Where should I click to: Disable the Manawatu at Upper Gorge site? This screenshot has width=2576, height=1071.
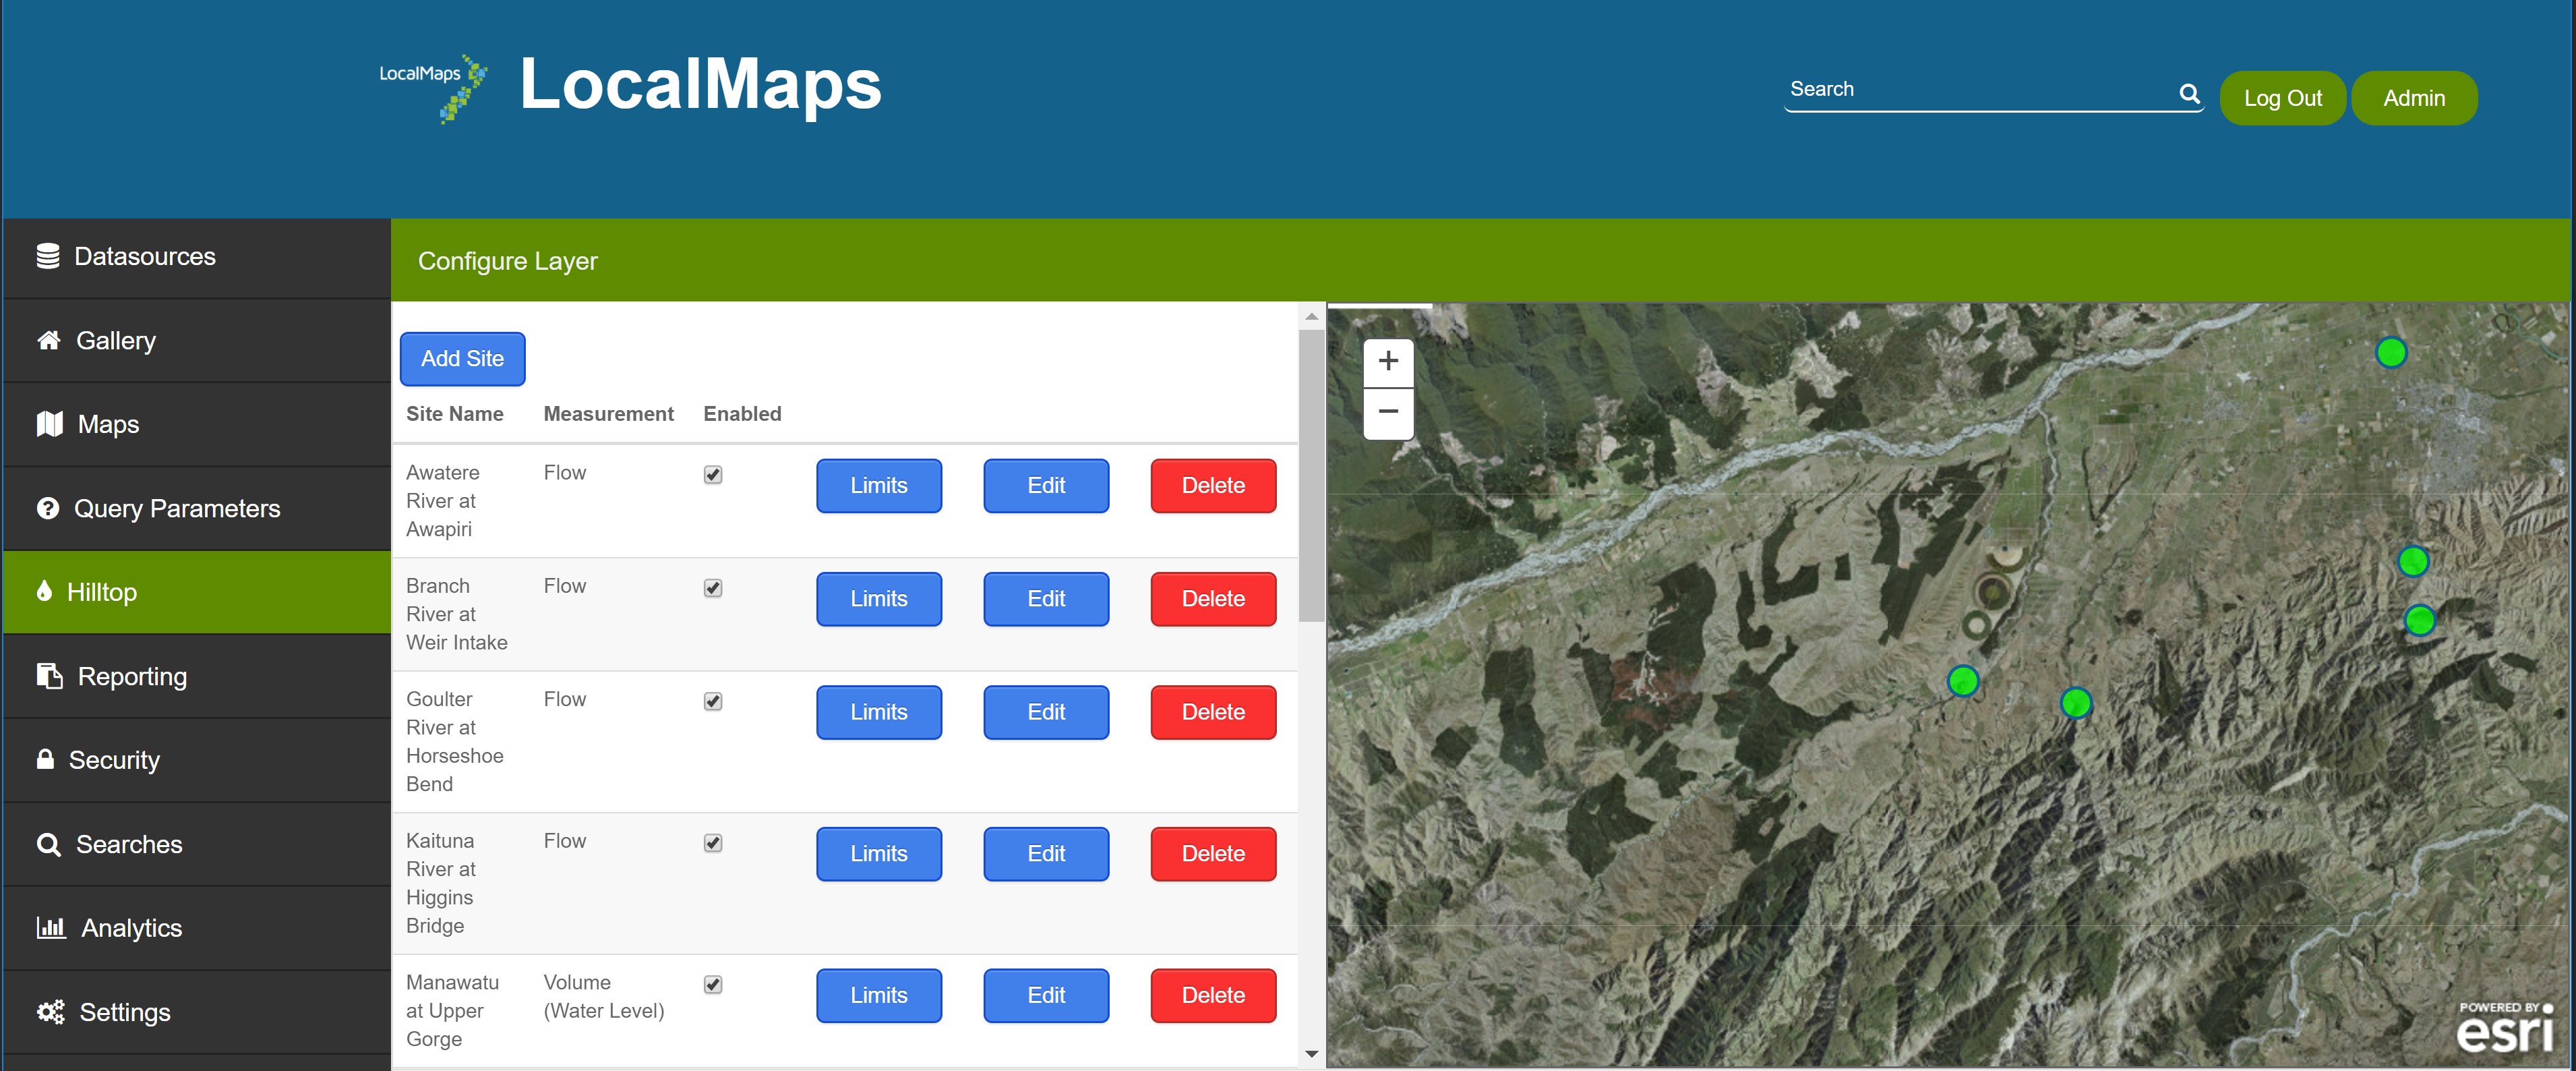tap(712, 984)
